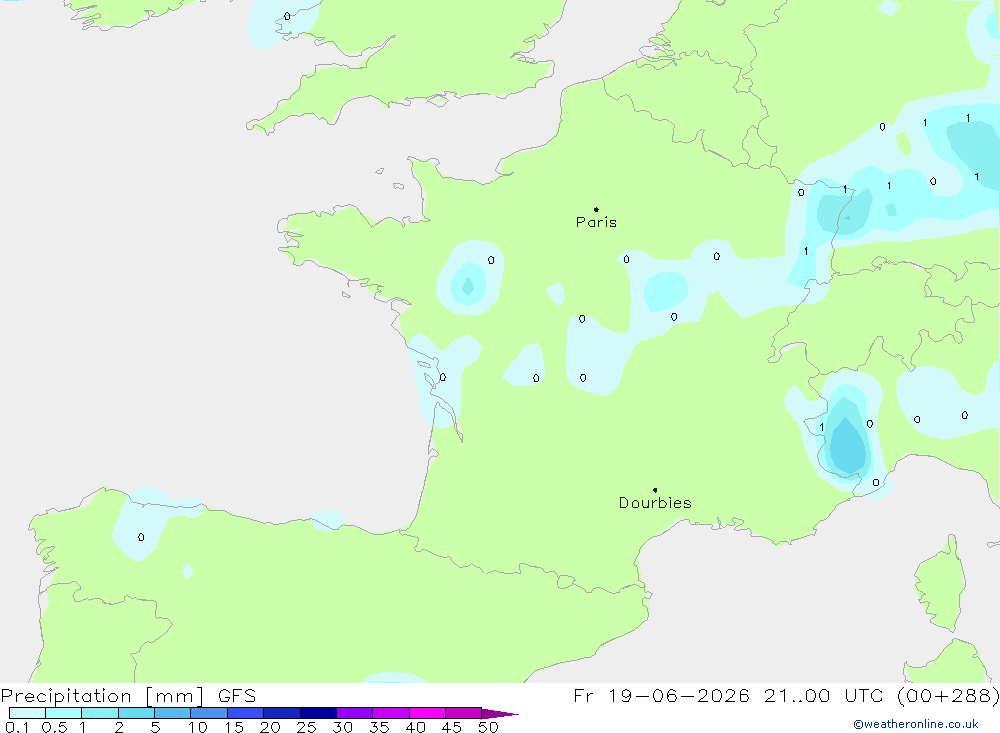Pick the 20–25 mm legend color swatch
The height and width of the screenshot is (733, 1000).
coord(282,713)
